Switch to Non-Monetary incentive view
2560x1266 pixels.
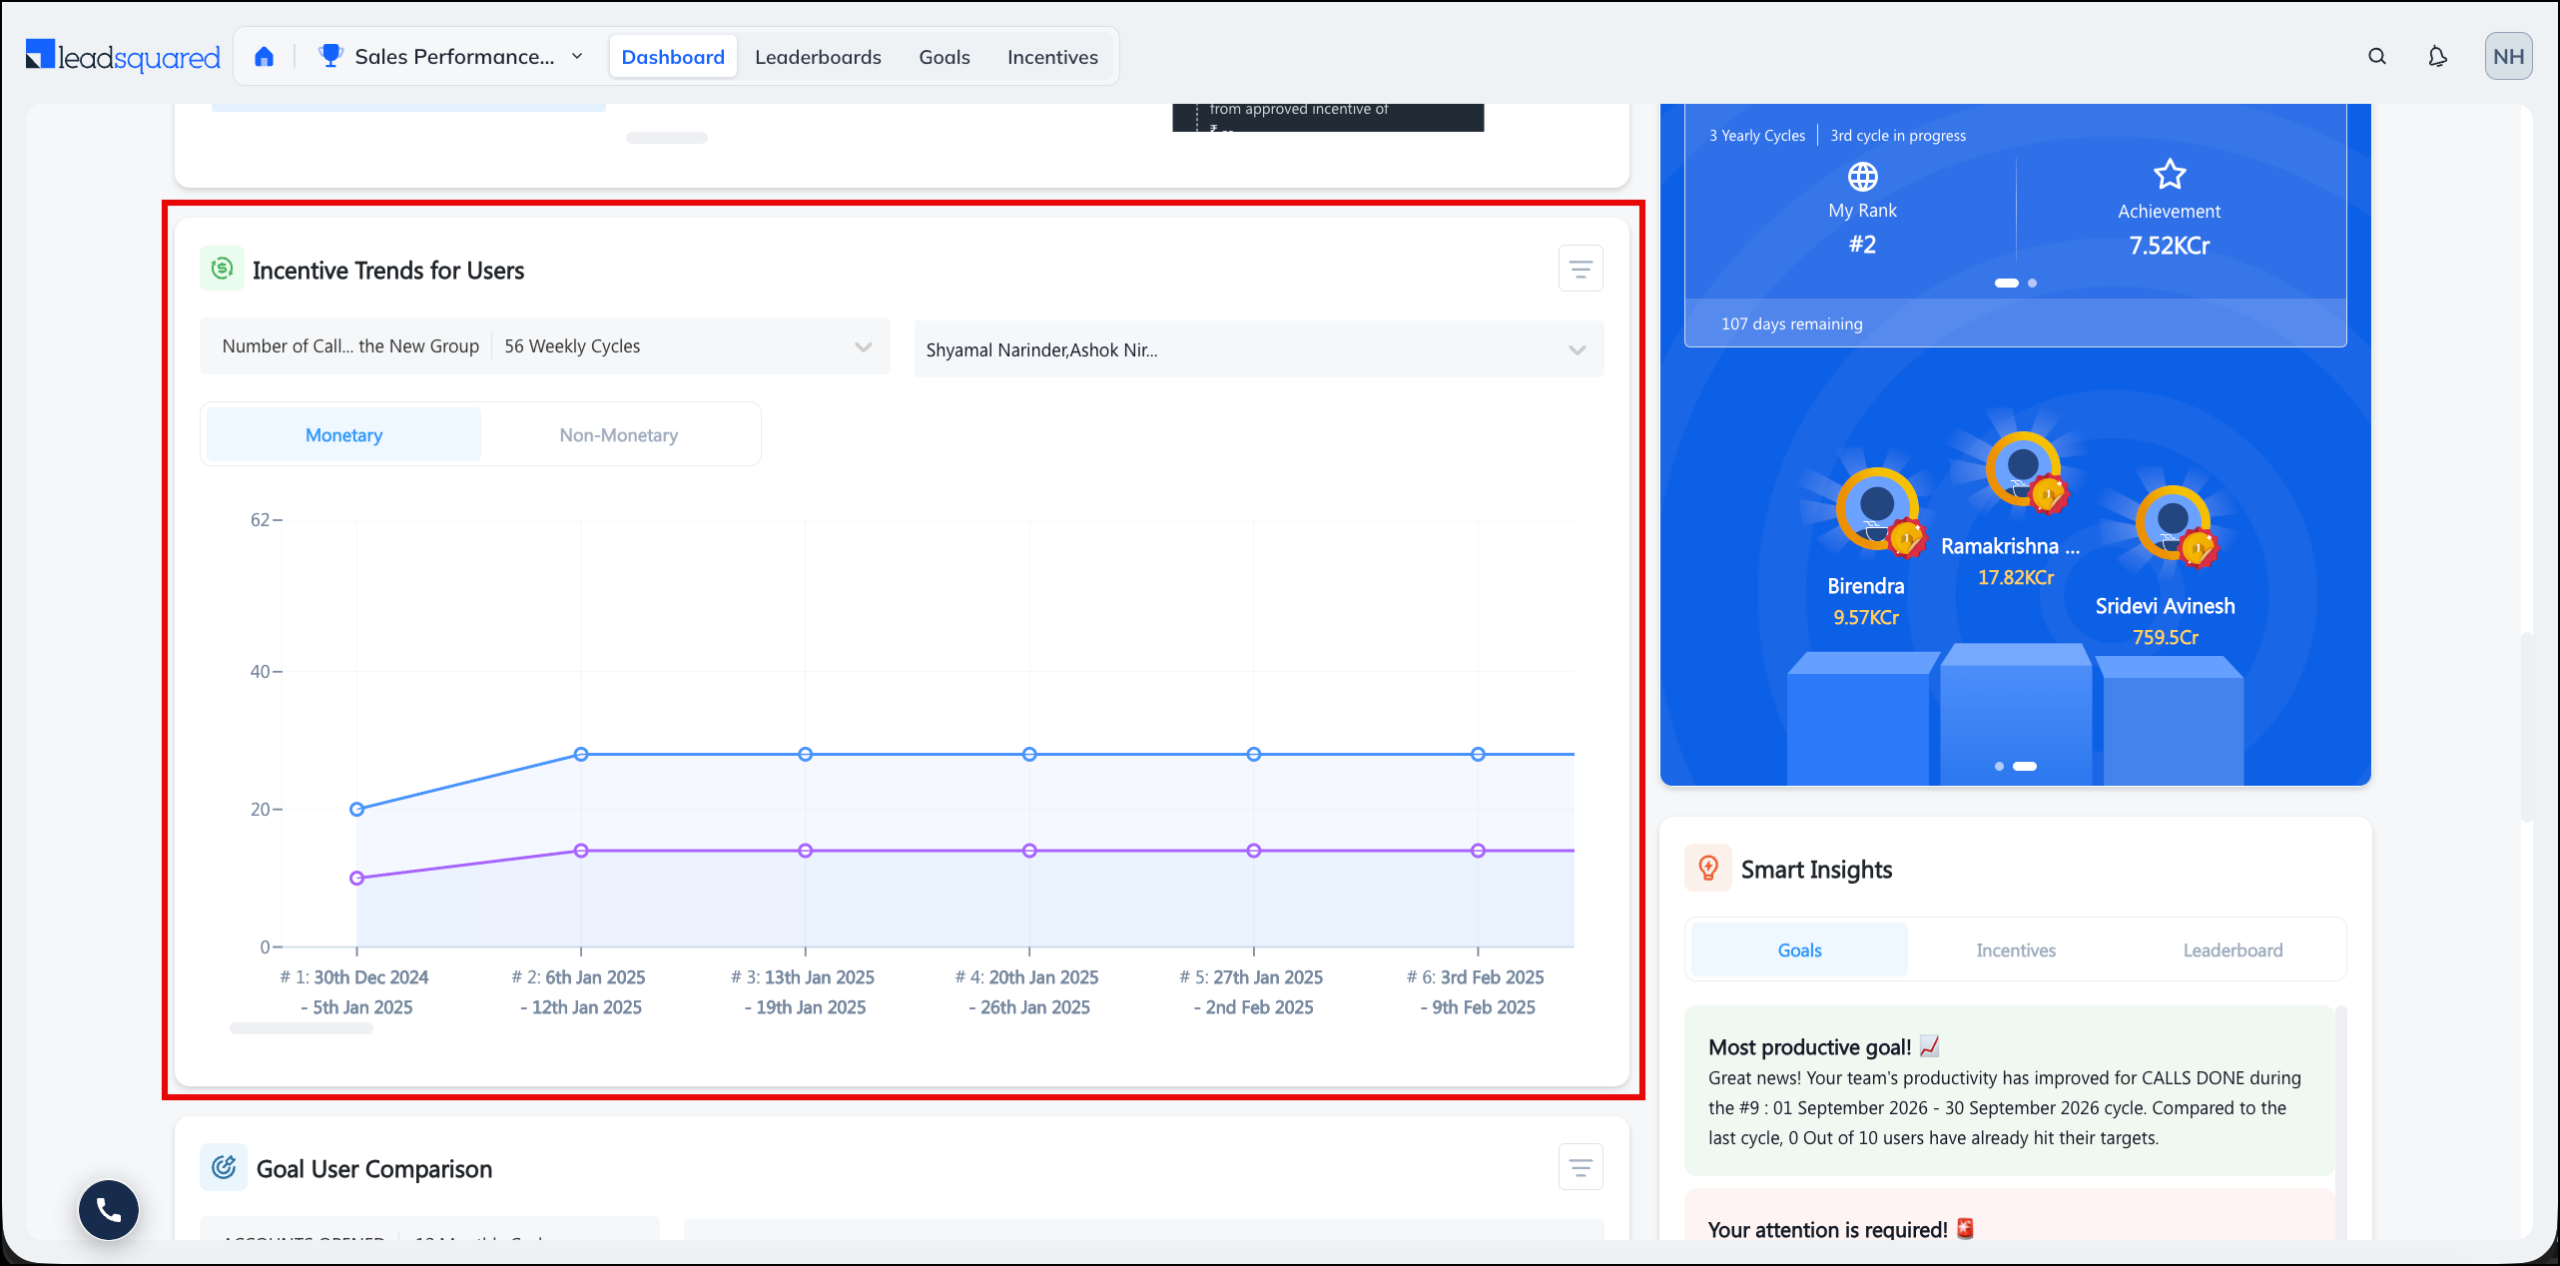[x=618, y=435]
